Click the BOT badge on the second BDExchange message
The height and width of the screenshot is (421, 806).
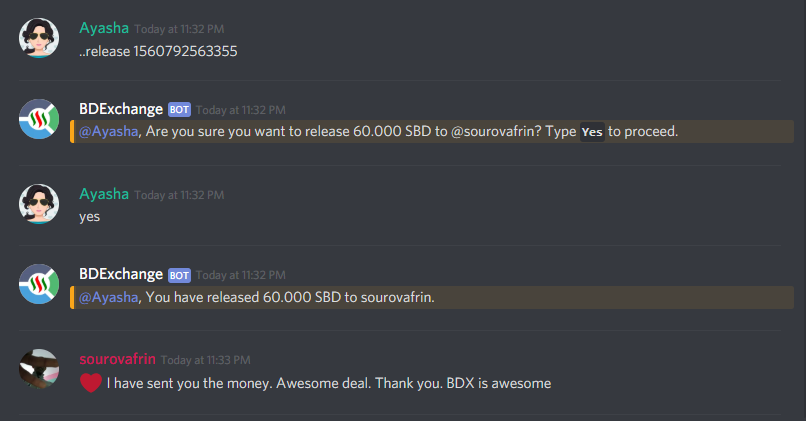[x=179, y=275]
